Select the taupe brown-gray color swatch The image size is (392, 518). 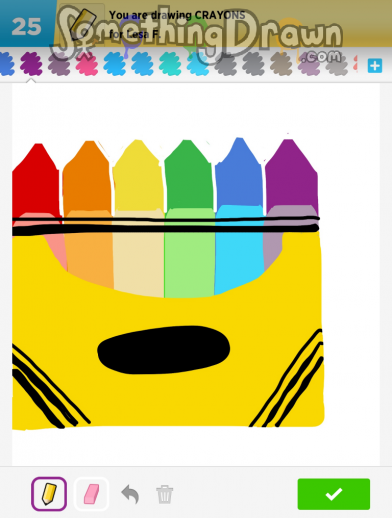tap(281, 63)
